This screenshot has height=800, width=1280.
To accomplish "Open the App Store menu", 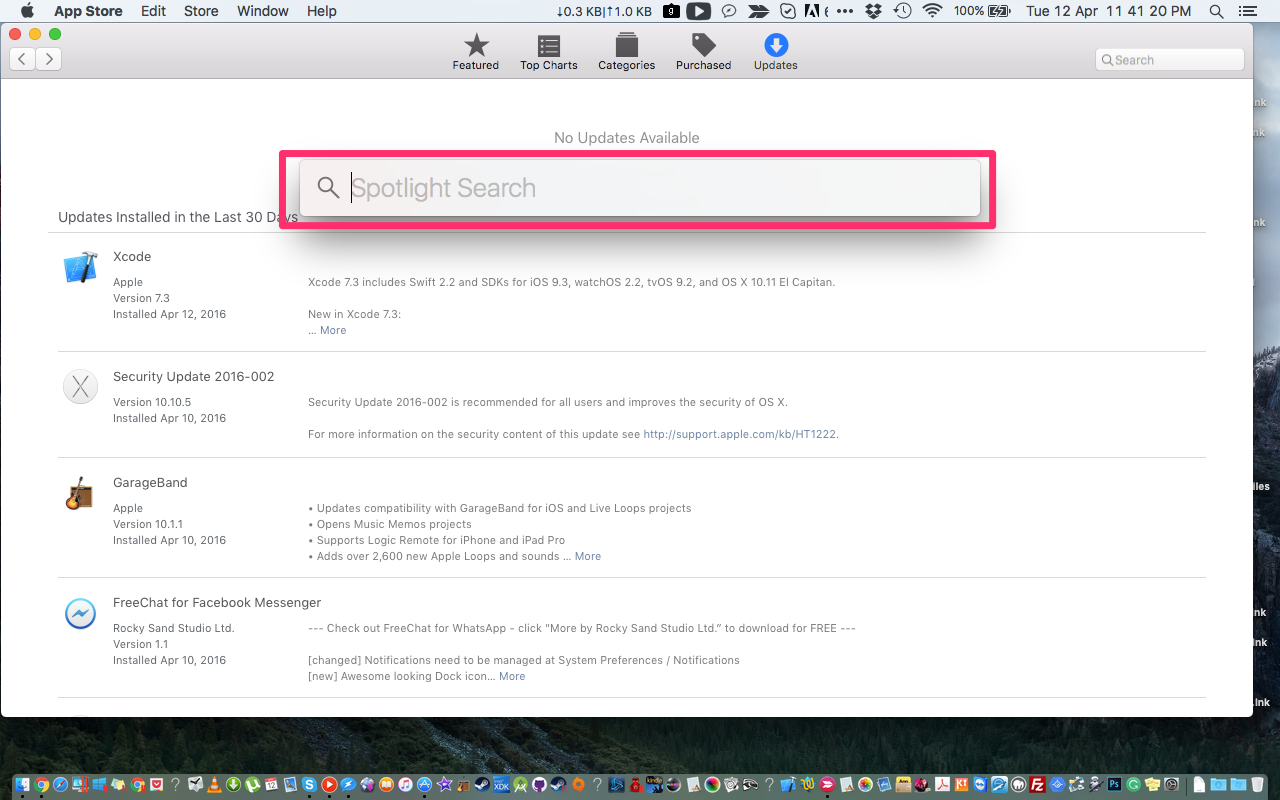I will (x=88, y=11).
